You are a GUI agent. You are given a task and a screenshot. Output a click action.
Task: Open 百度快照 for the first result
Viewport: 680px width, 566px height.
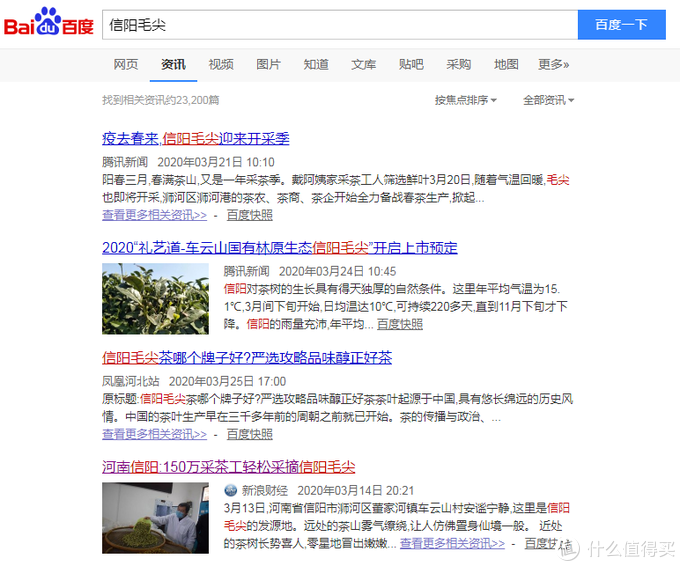[x=250, y=215]
